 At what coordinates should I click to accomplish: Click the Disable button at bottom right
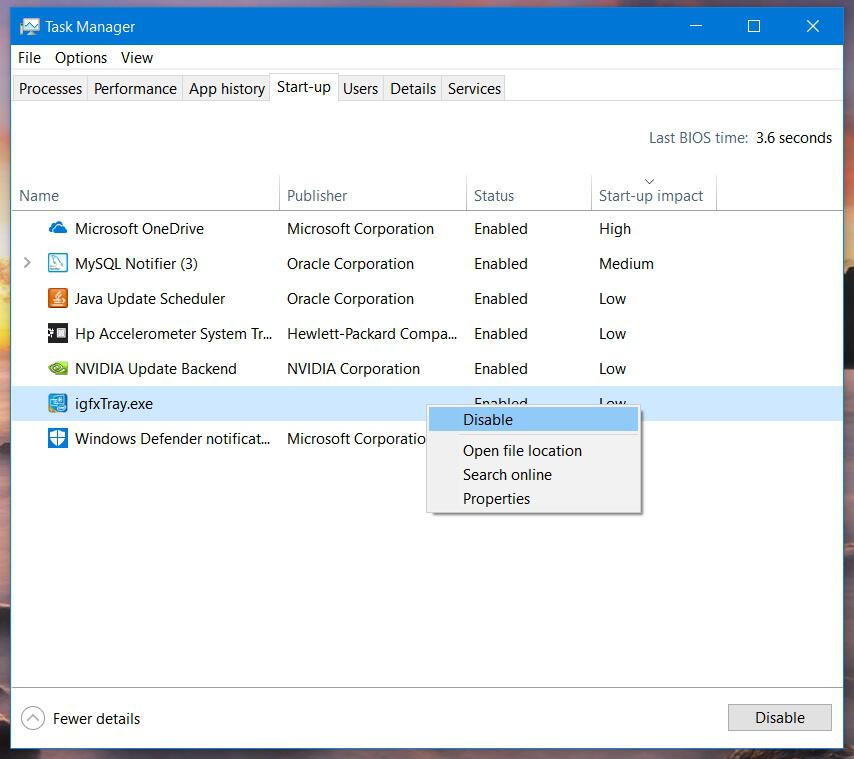pos(779,718)
